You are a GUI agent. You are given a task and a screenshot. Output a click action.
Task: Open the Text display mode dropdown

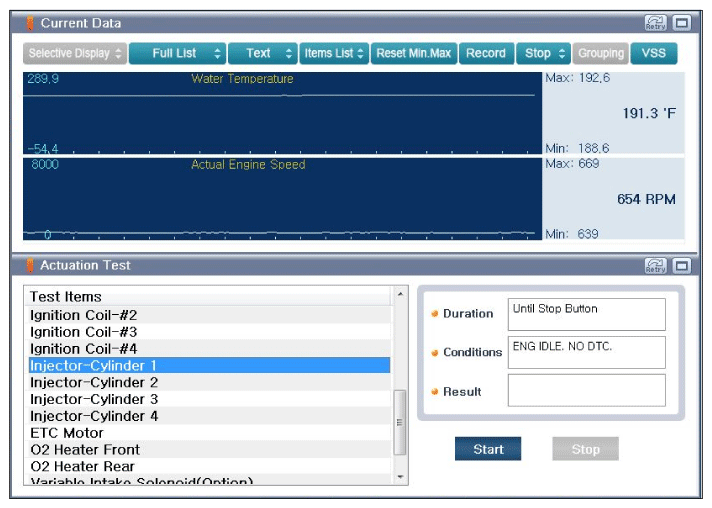click(x=263, y=54)
